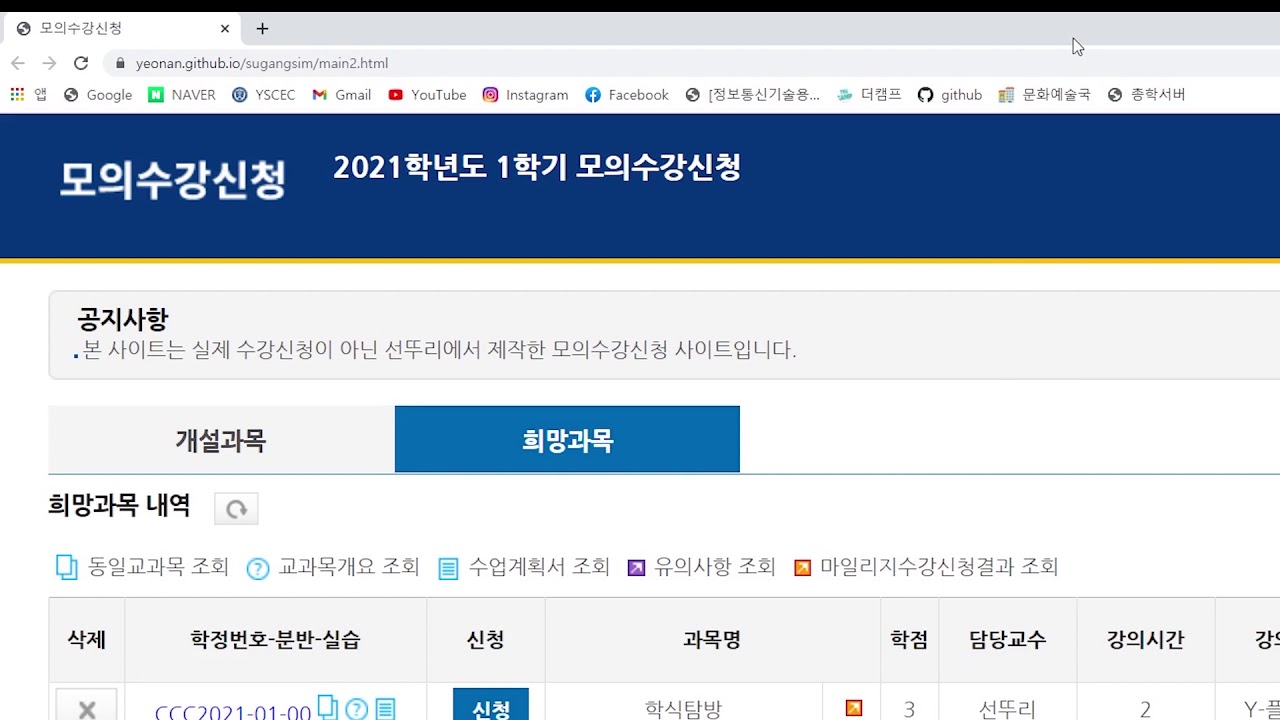The image size is (1280, 720).
Task: Open the YSCEC bookmark
Action: pyautogui.click(x=263, y=95)
